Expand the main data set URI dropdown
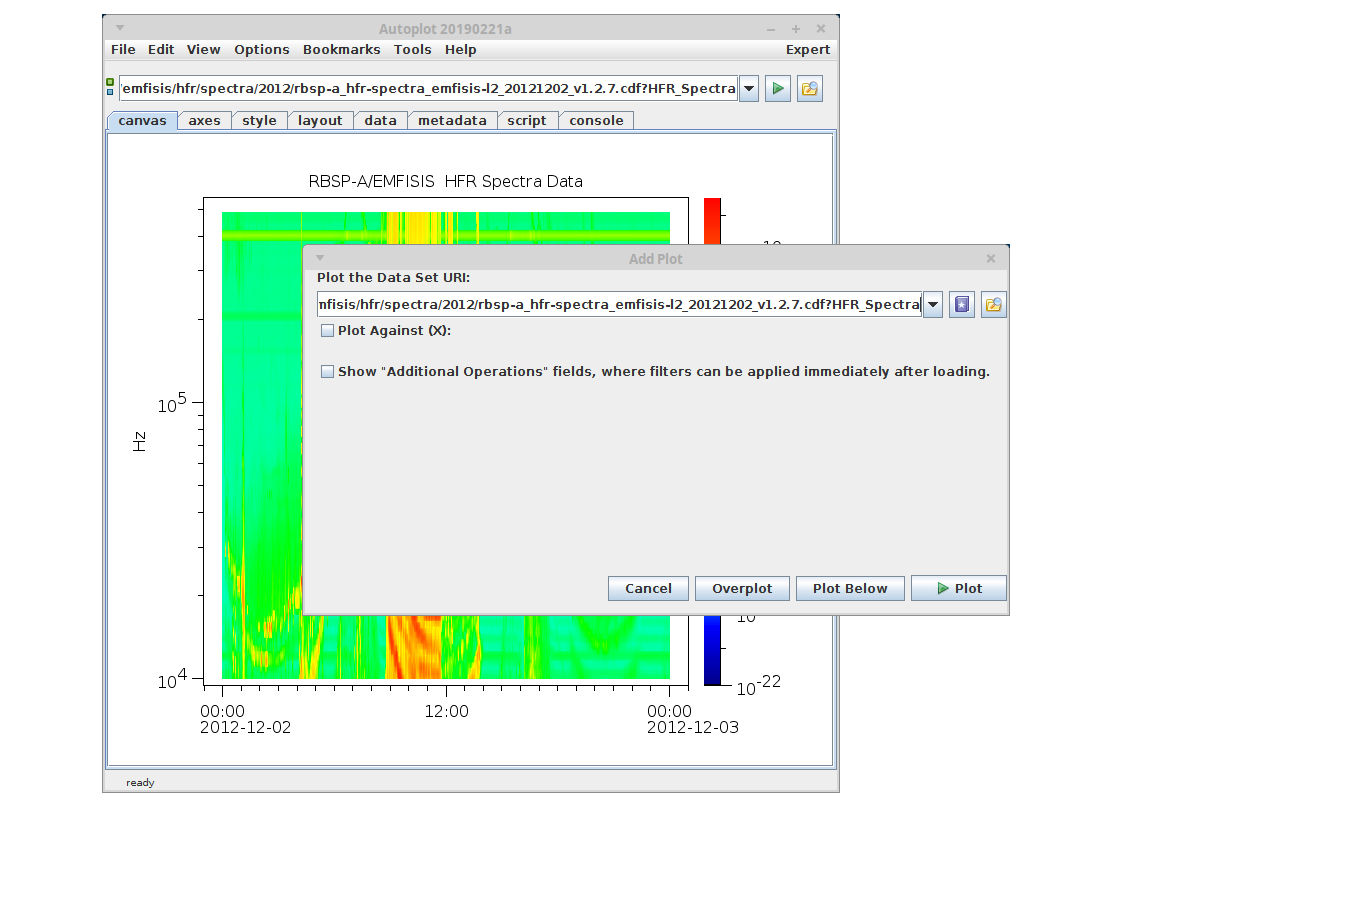 (x=749, y=89)
